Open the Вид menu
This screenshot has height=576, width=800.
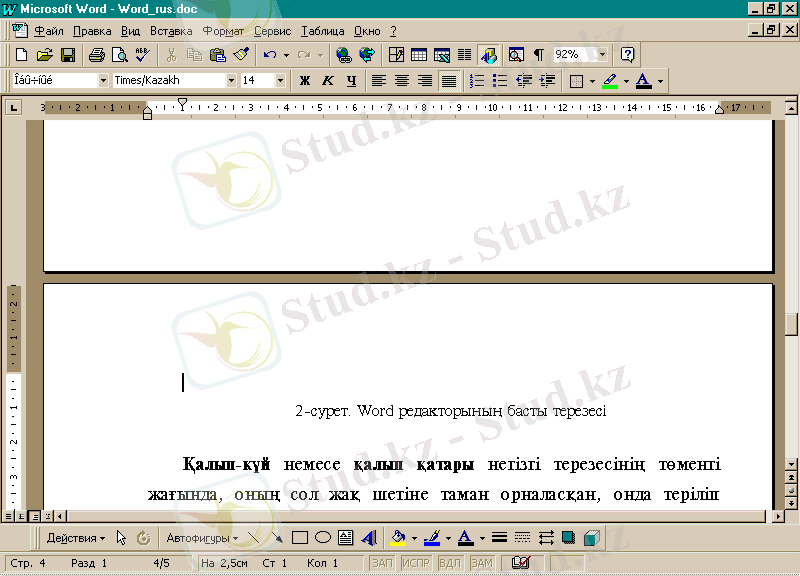[130, 31]
